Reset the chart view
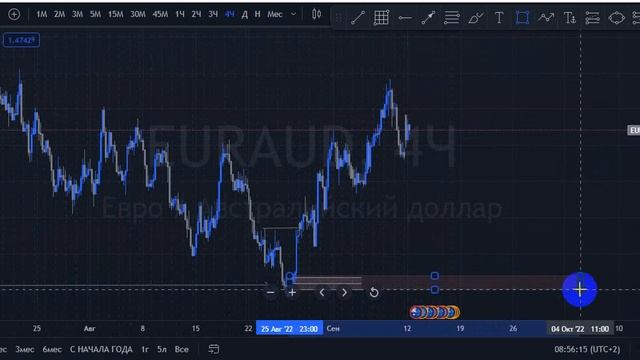 pos(374,292)
